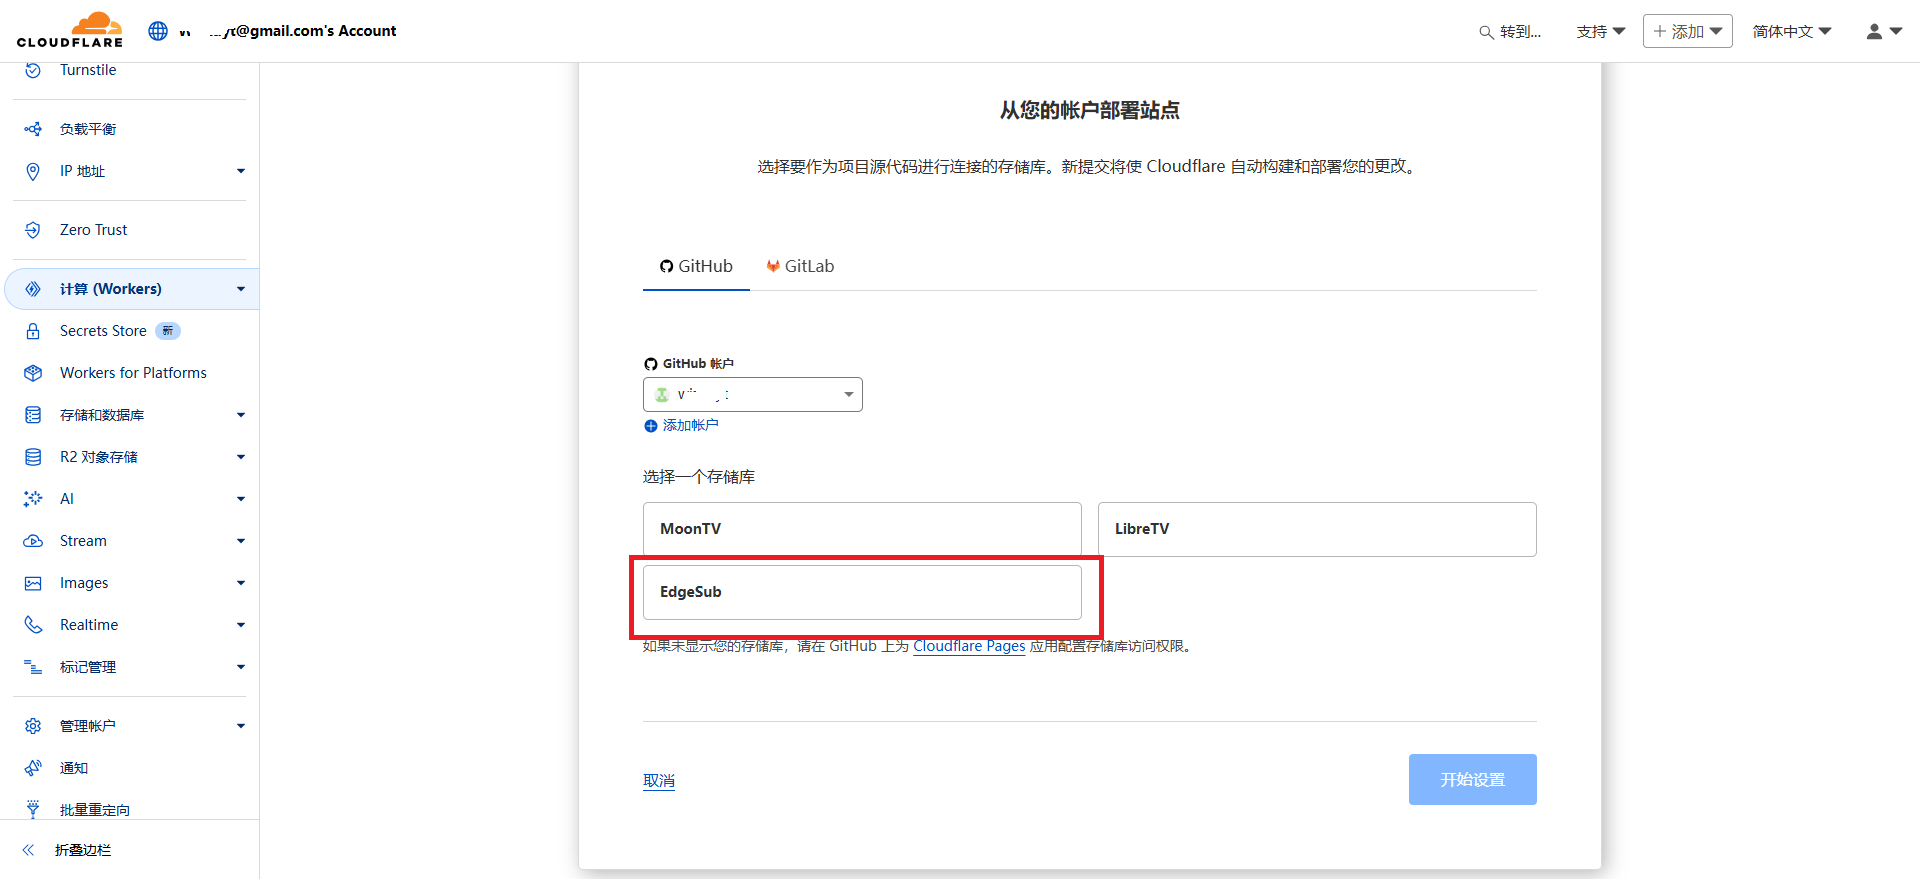This screenshot has width=1920, height=879.
Task: Click the blue start setup button
Action: (x=1472, y=779)
